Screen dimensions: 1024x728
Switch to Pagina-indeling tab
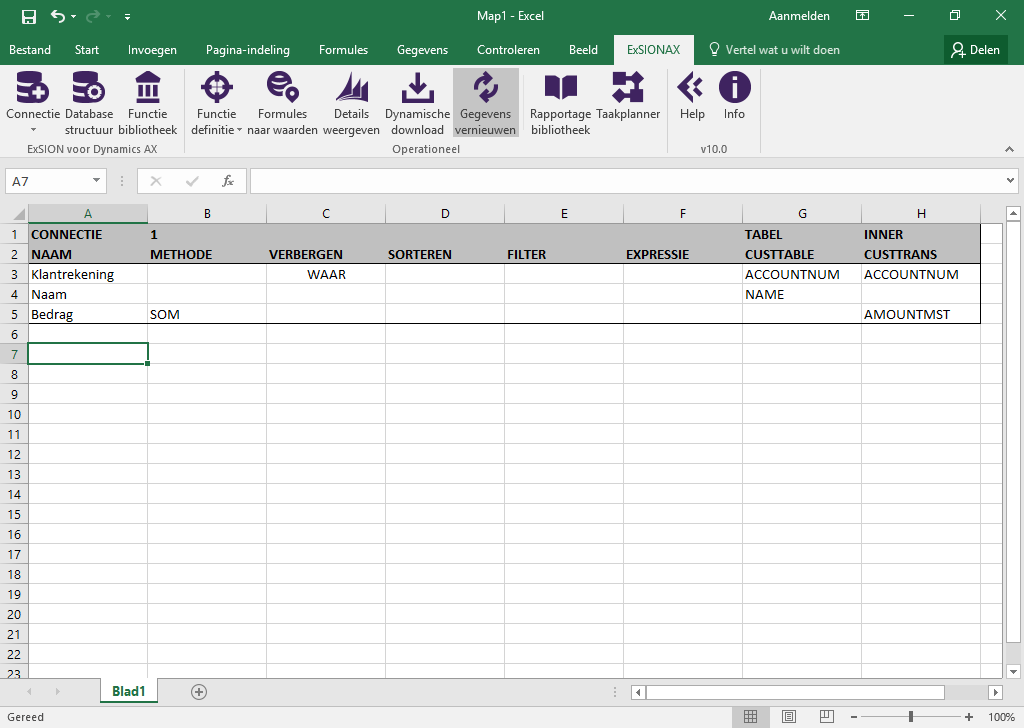[248, 50]
